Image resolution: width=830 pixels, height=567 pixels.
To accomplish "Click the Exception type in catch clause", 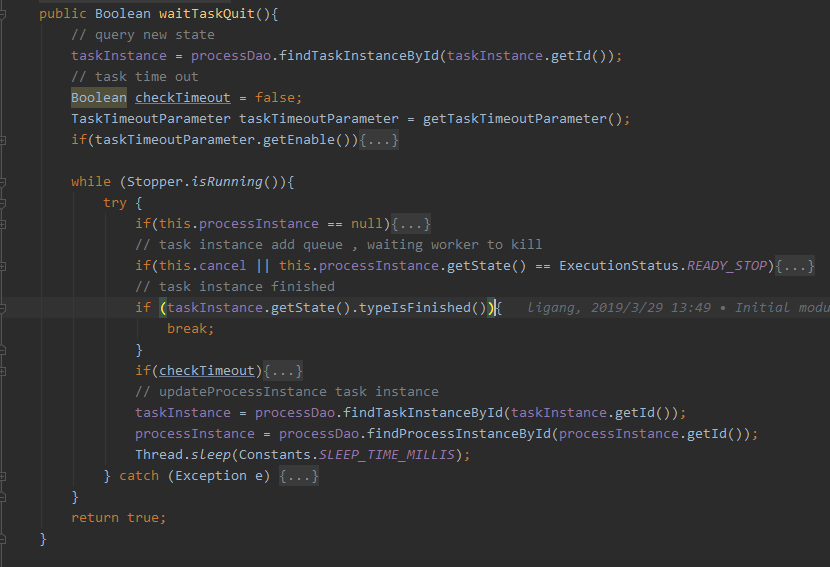I will pos(211,476).
